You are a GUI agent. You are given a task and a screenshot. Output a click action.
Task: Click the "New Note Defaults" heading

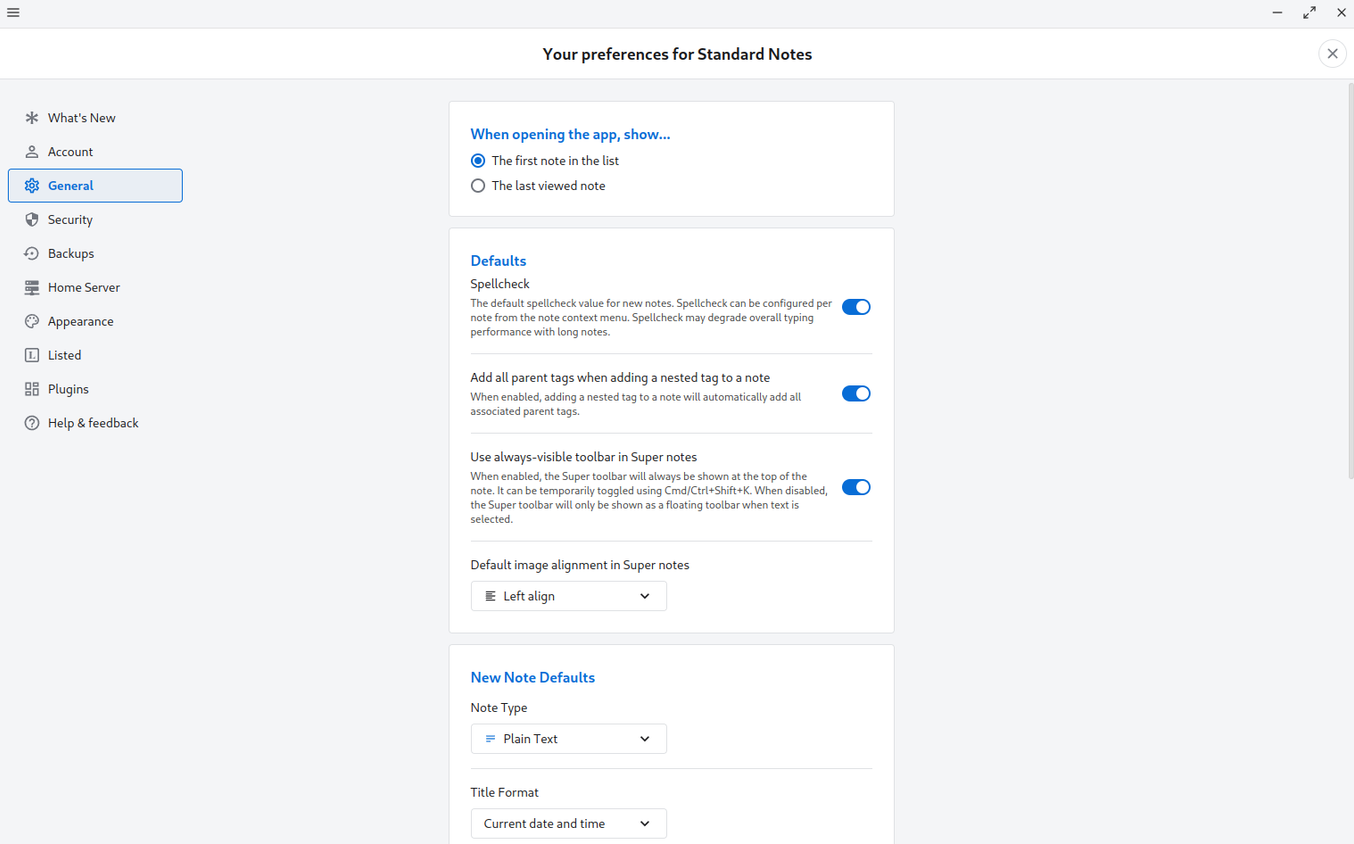tap(532, 678)
